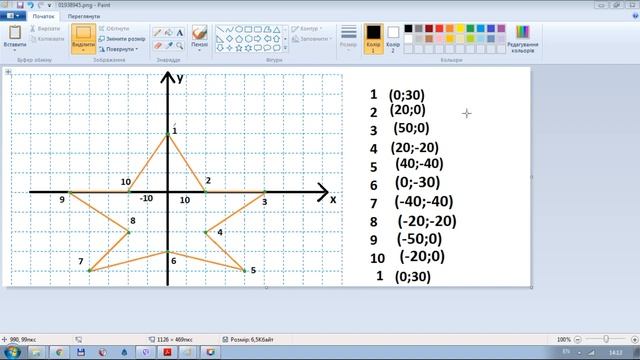Click the Undo icon in quick access toolbar
Viewport: 640px width, 360px height.
[x=30, y=5]
